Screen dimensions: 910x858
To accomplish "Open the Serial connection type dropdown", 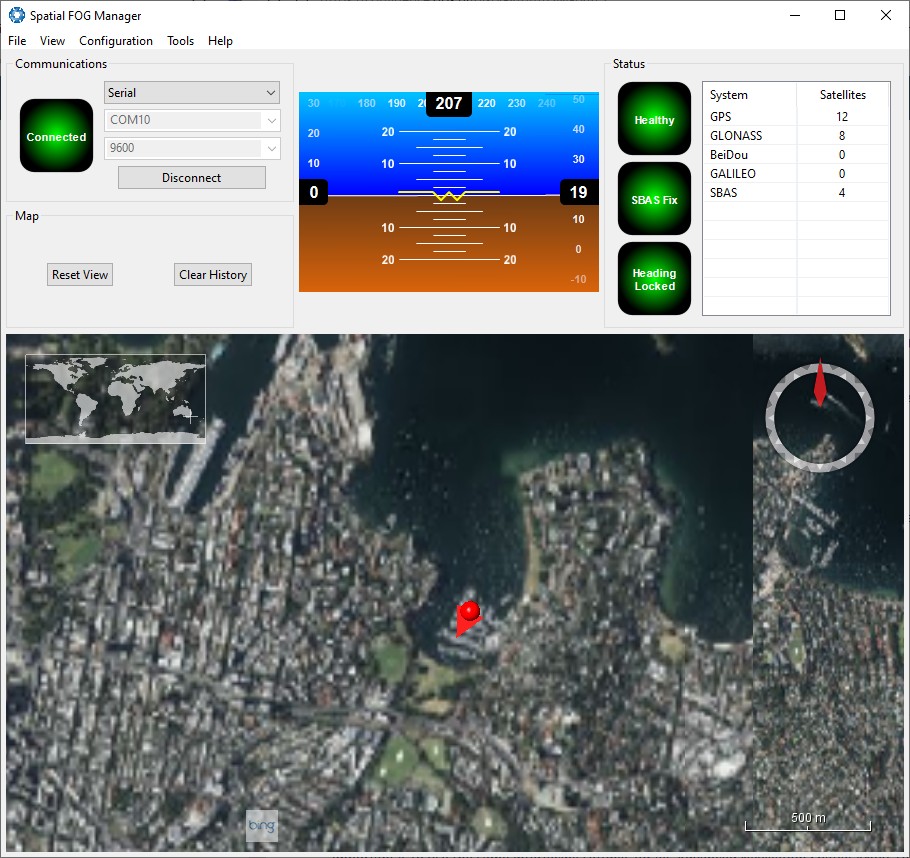I will point(192,93).
